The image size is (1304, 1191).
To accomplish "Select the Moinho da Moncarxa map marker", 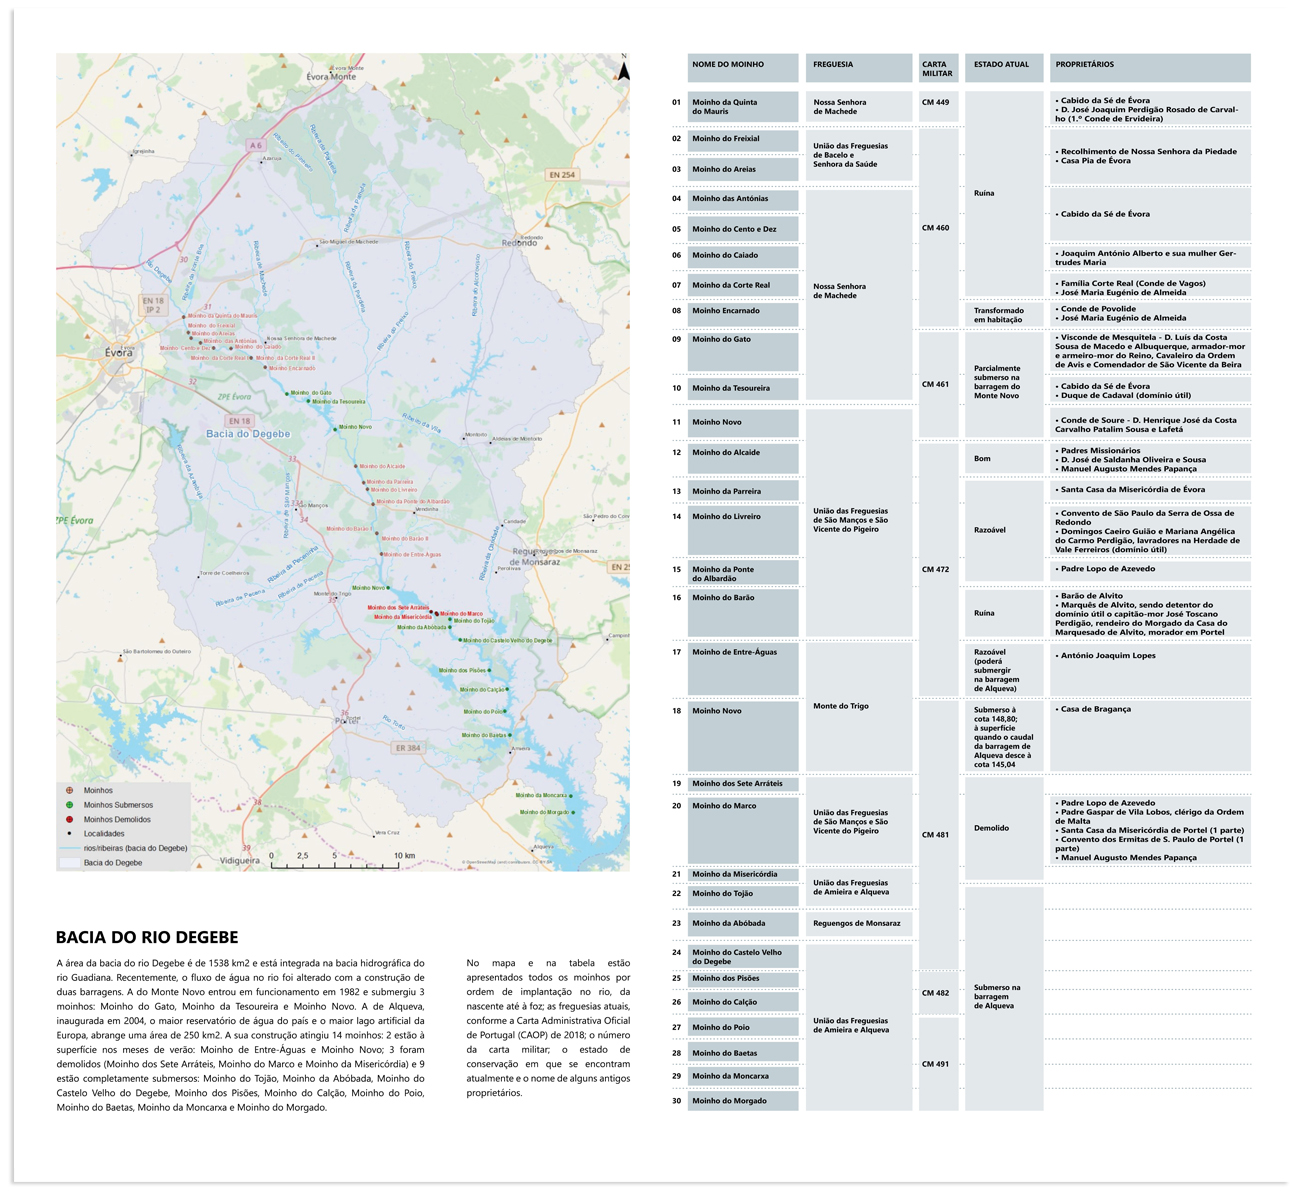I will [572, 796].
